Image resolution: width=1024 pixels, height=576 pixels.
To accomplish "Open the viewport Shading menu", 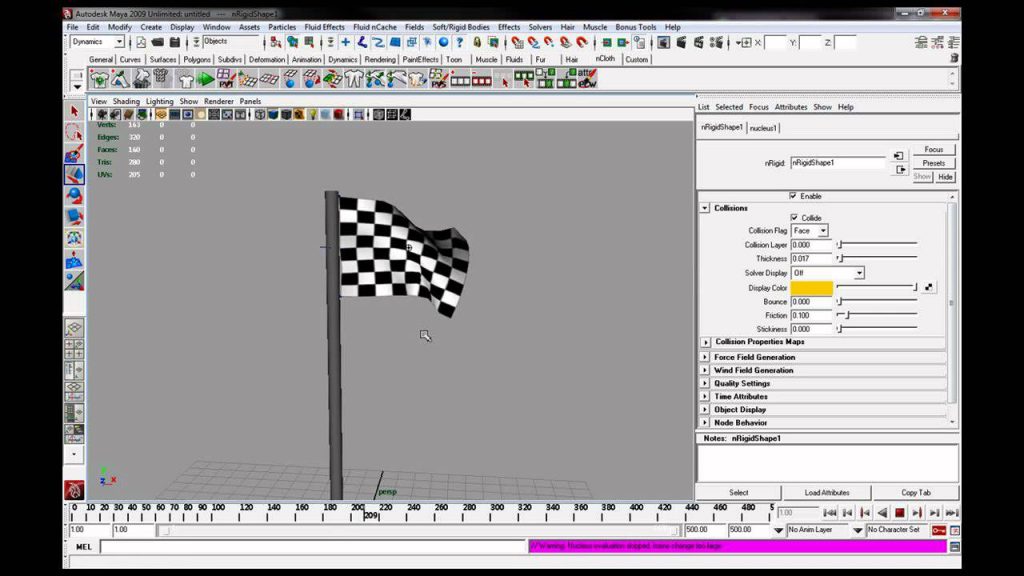I will pos(126,102).
